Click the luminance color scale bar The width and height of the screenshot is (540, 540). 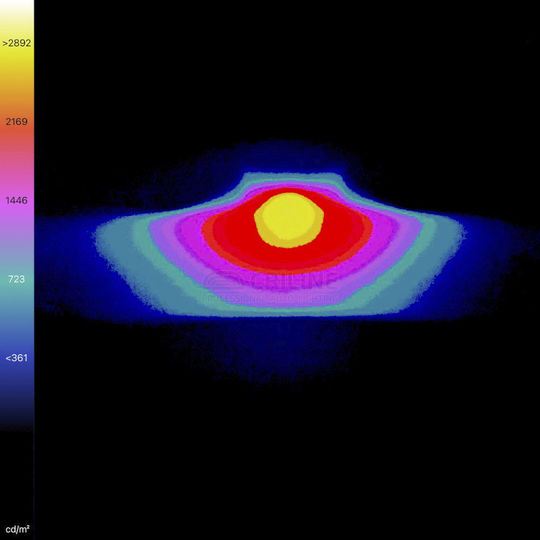(x=17, y=215)
